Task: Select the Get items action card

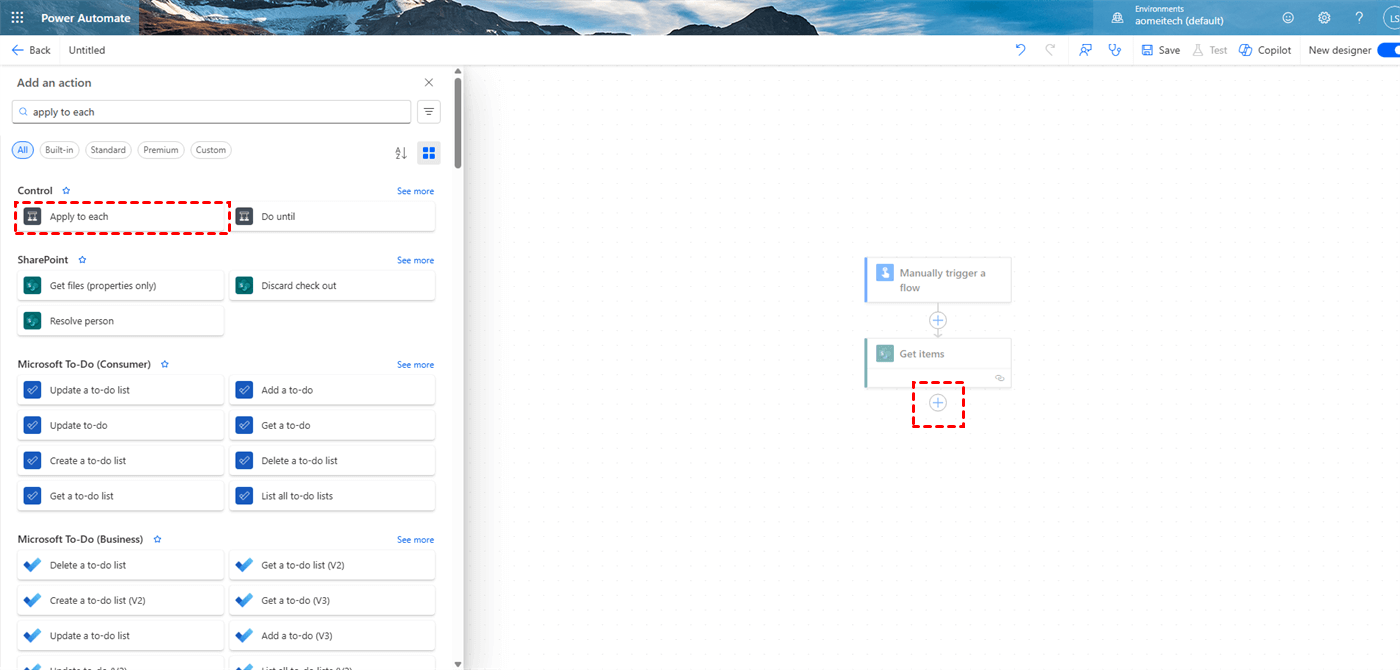Action: click(x=938, y=362)
